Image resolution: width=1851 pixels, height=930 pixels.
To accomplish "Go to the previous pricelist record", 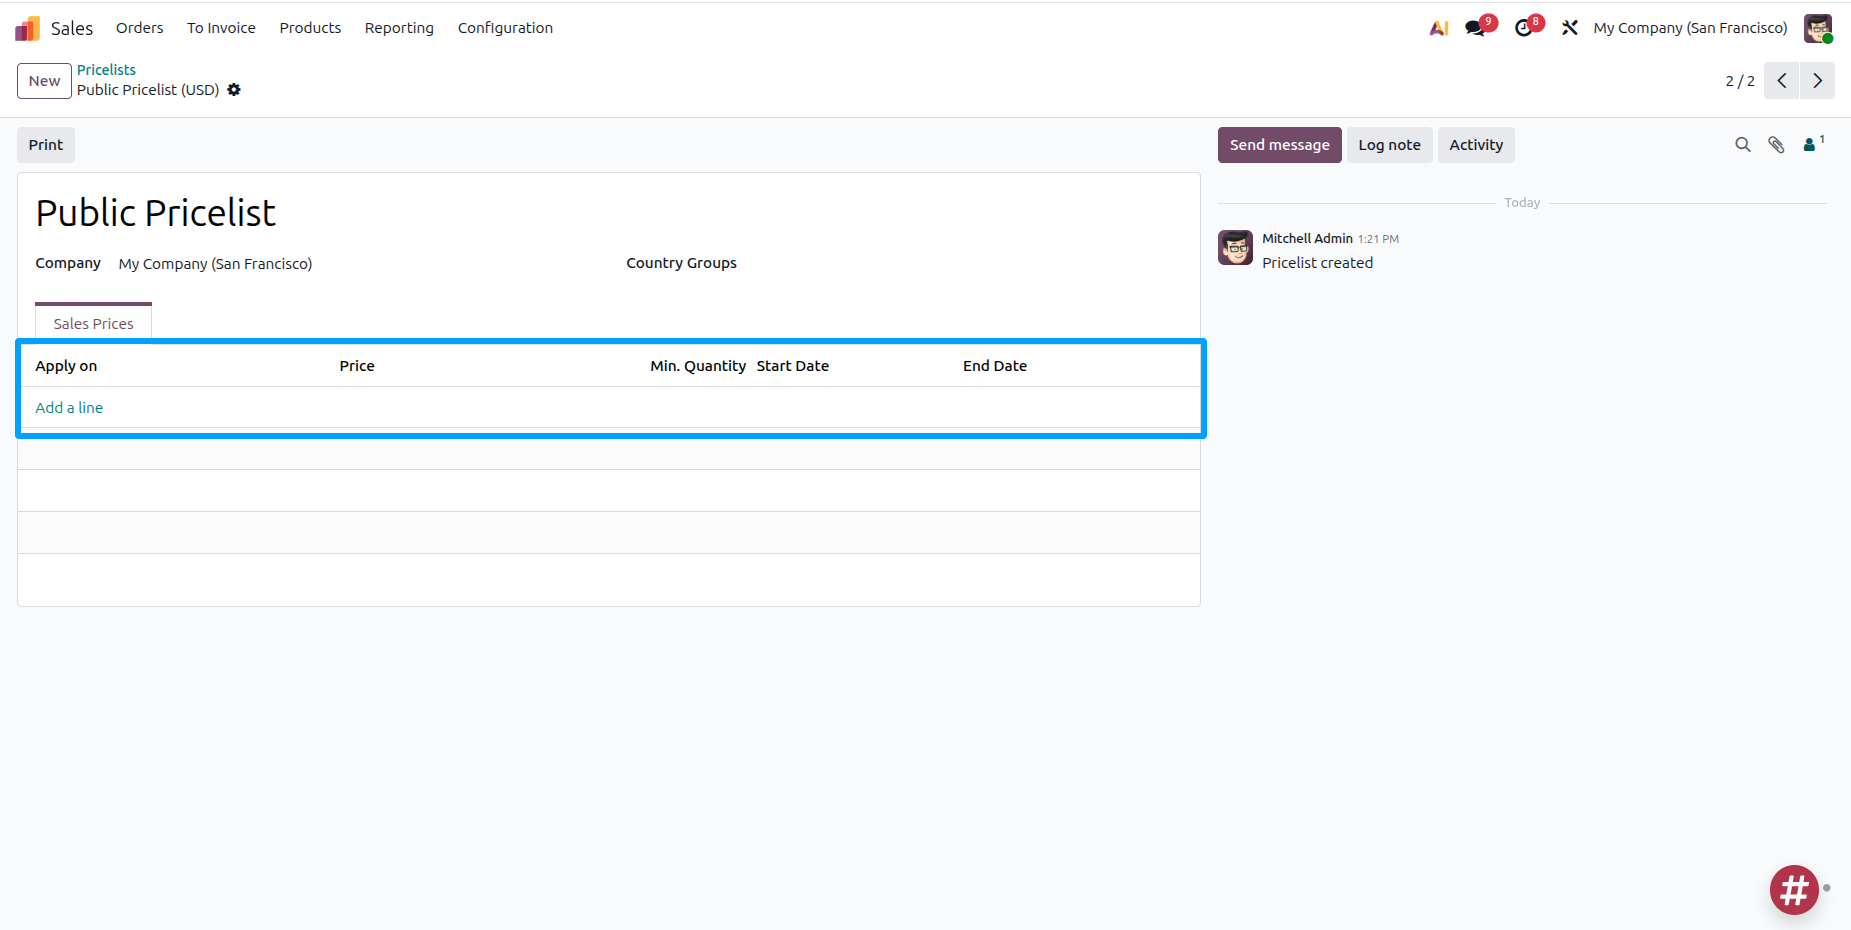I will click(1781, 81).
